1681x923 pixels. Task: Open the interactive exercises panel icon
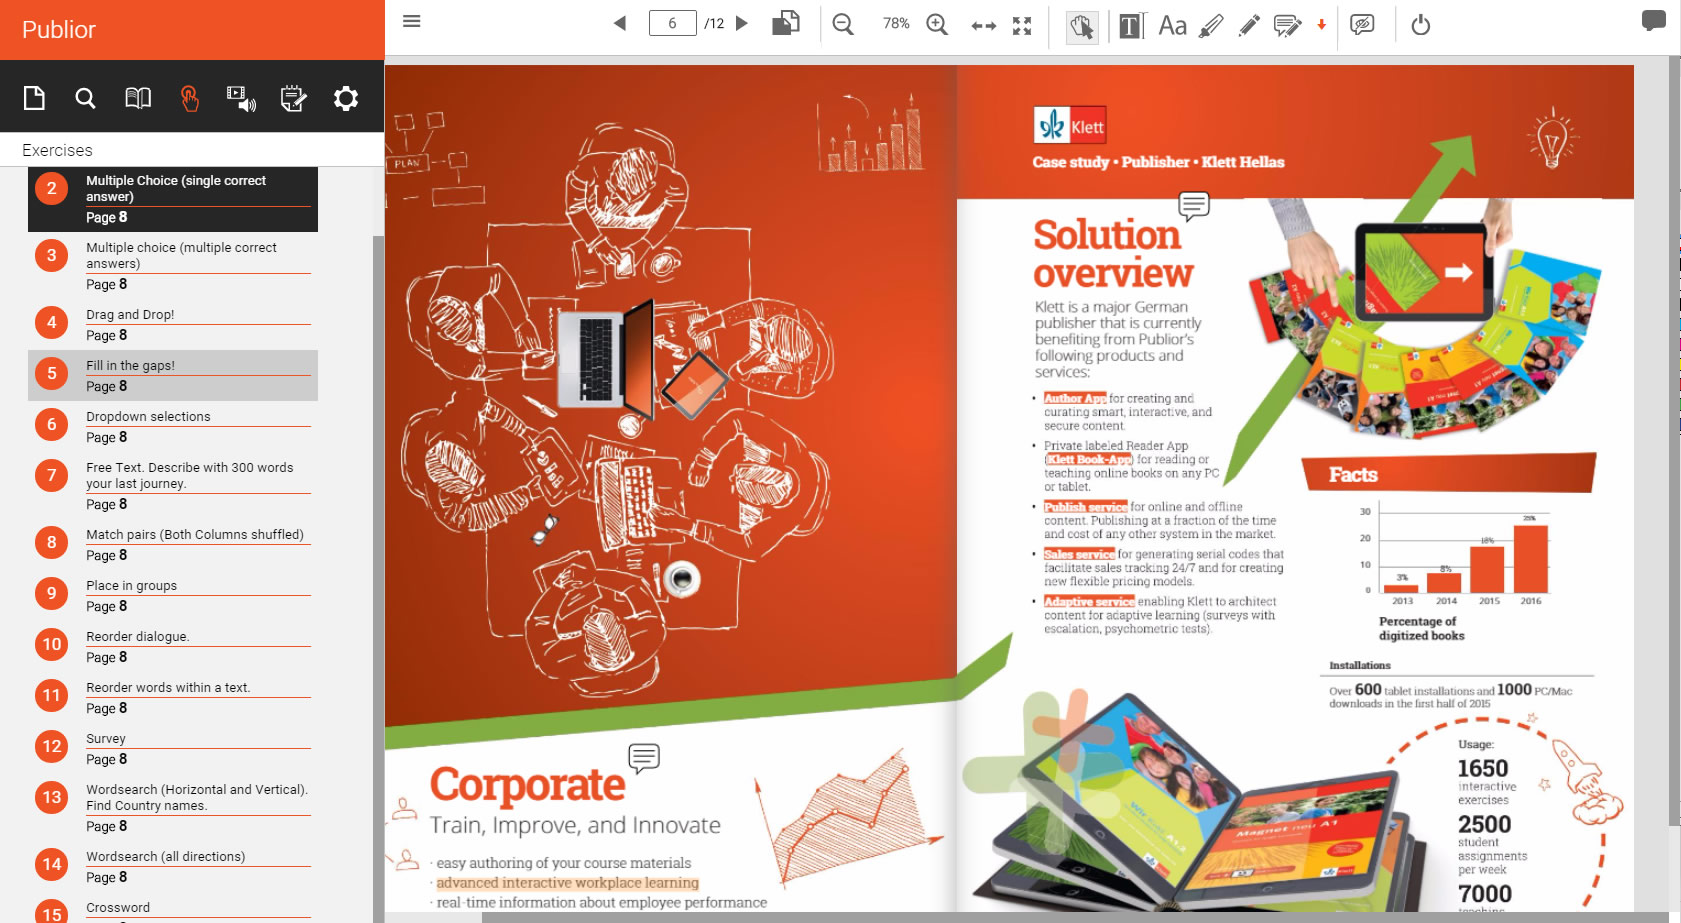189,98
